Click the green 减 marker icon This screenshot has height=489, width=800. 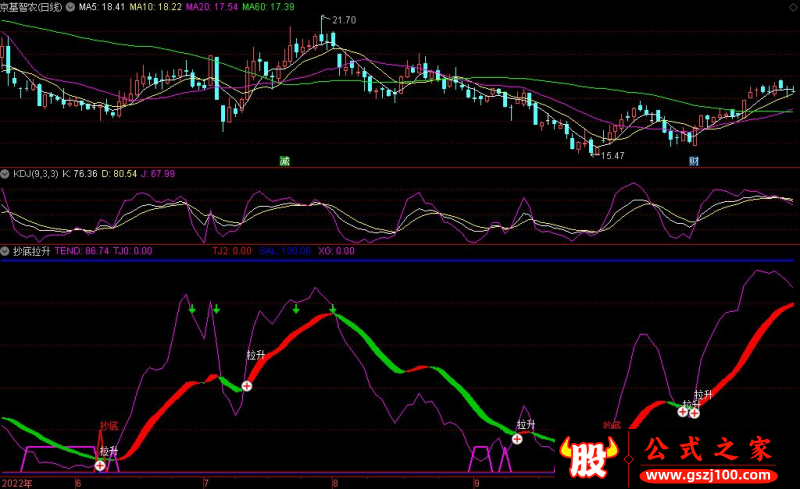pyautogui.click(x=285, y=161)
